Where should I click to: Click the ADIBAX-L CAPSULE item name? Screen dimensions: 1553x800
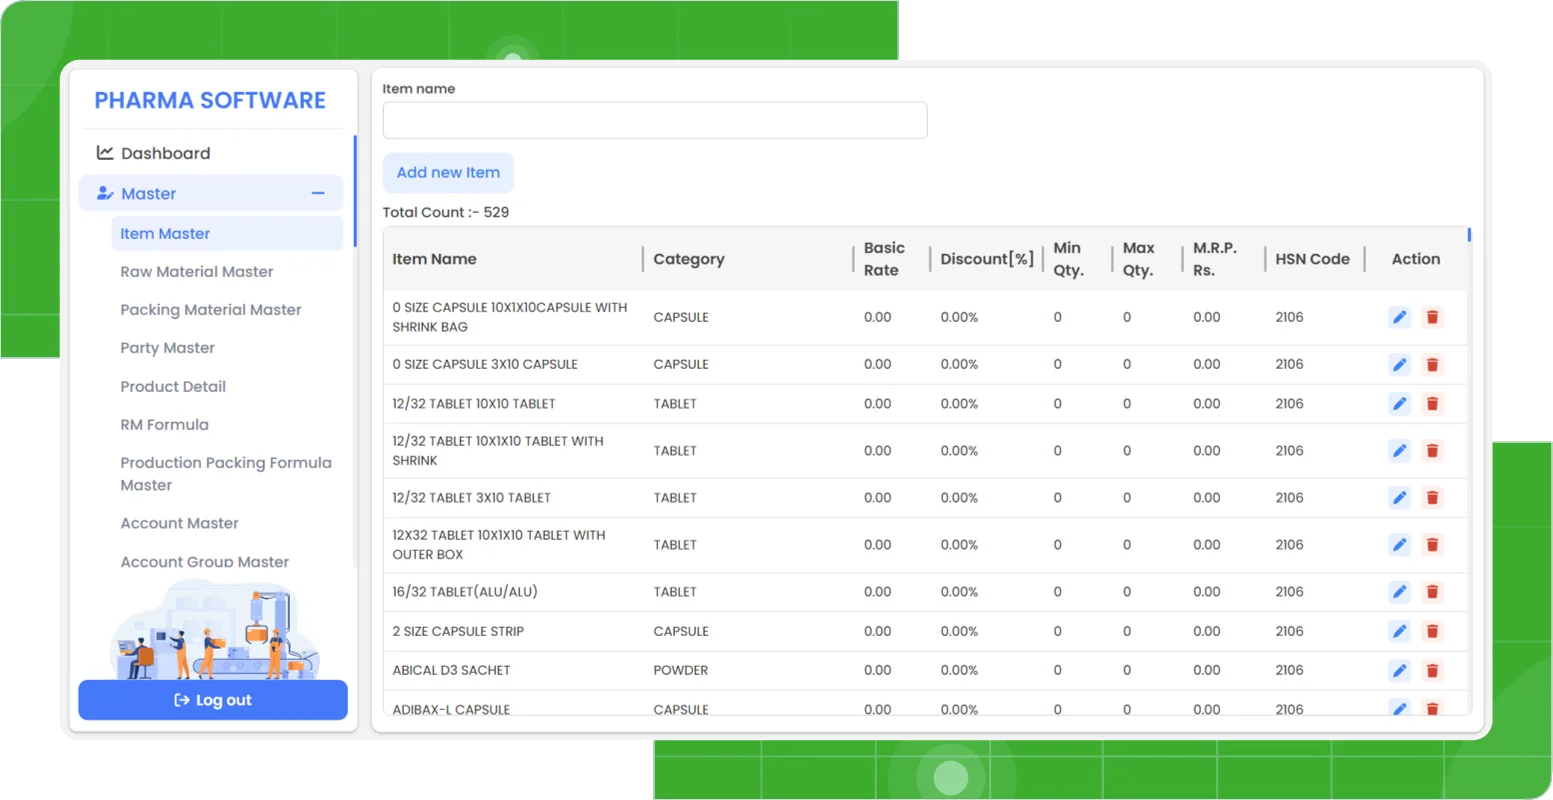coord(451,710)
